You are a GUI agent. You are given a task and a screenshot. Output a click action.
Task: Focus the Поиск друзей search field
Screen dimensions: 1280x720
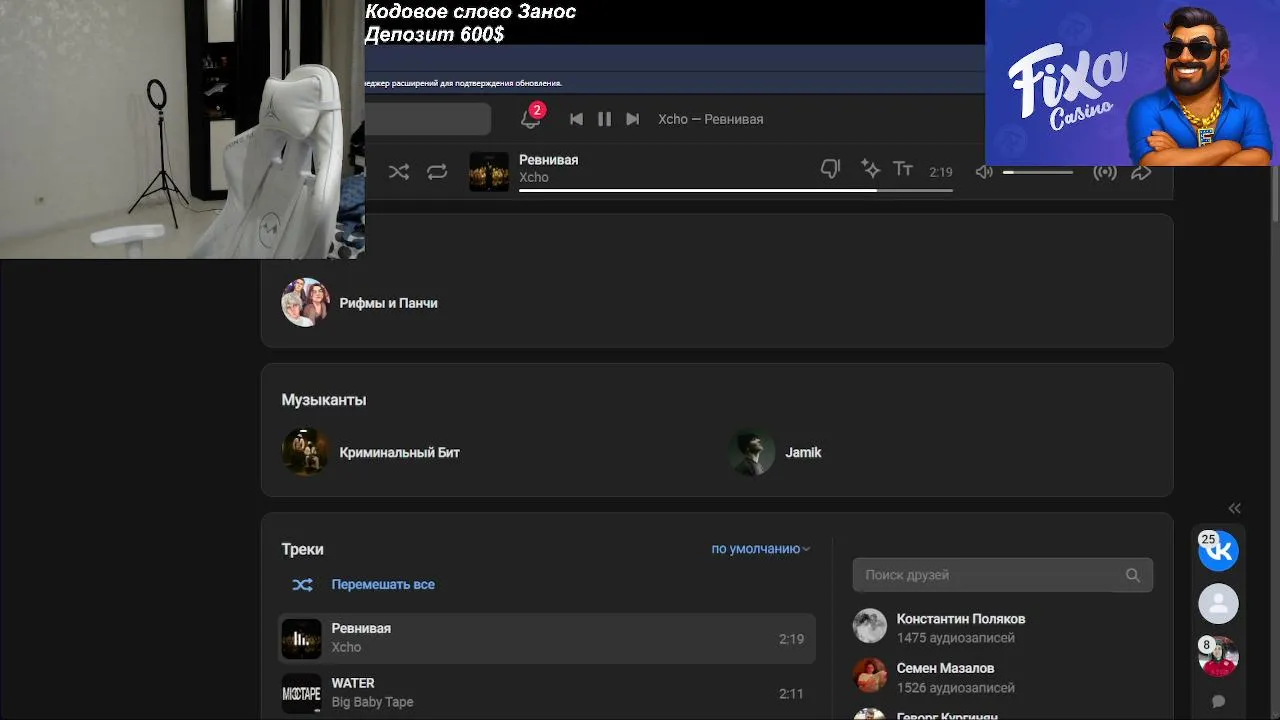click(1002, 575)
